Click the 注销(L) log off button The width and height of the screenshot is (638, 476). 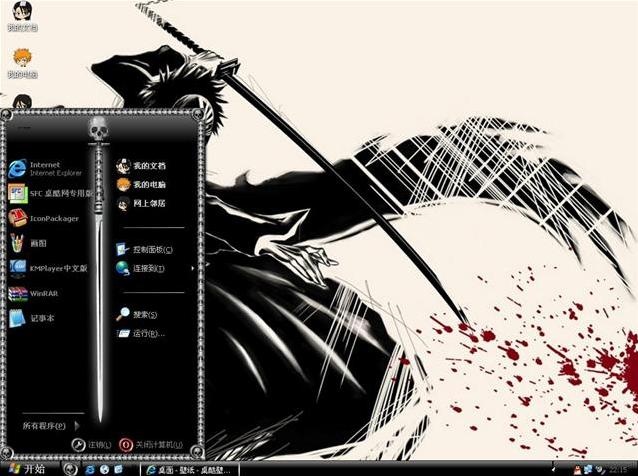click(x=91, y=445)
